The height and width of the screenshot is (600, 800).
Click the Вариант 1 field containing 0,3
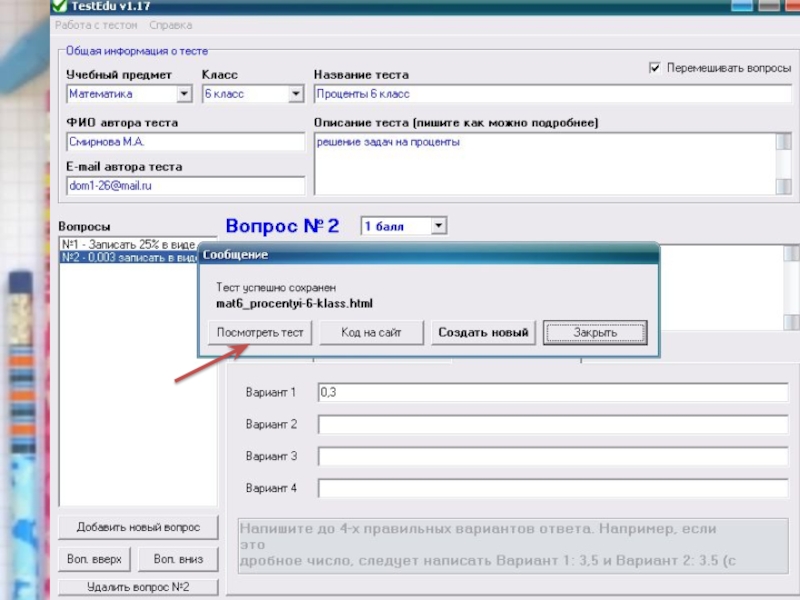553,392
